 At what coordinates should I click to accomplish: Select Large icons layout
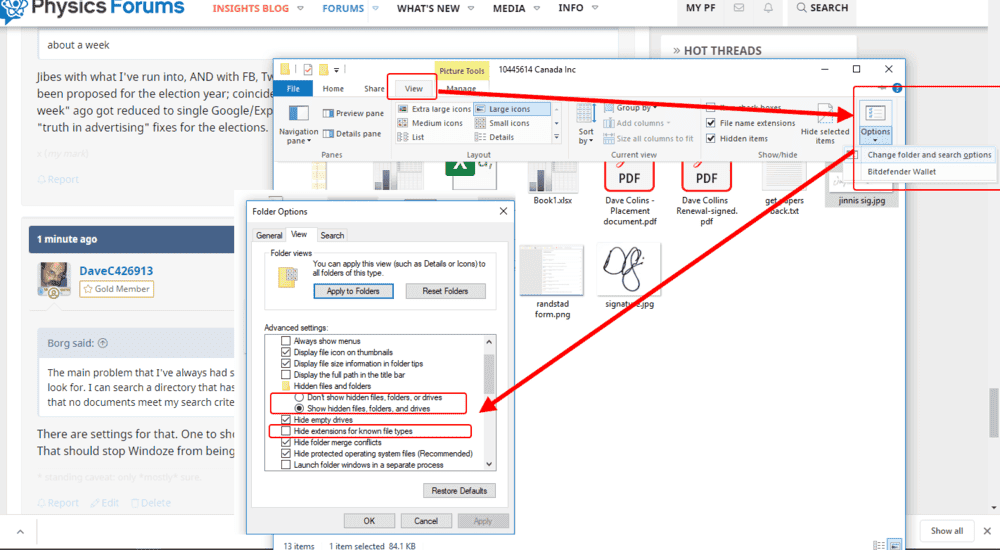point(511,109)
